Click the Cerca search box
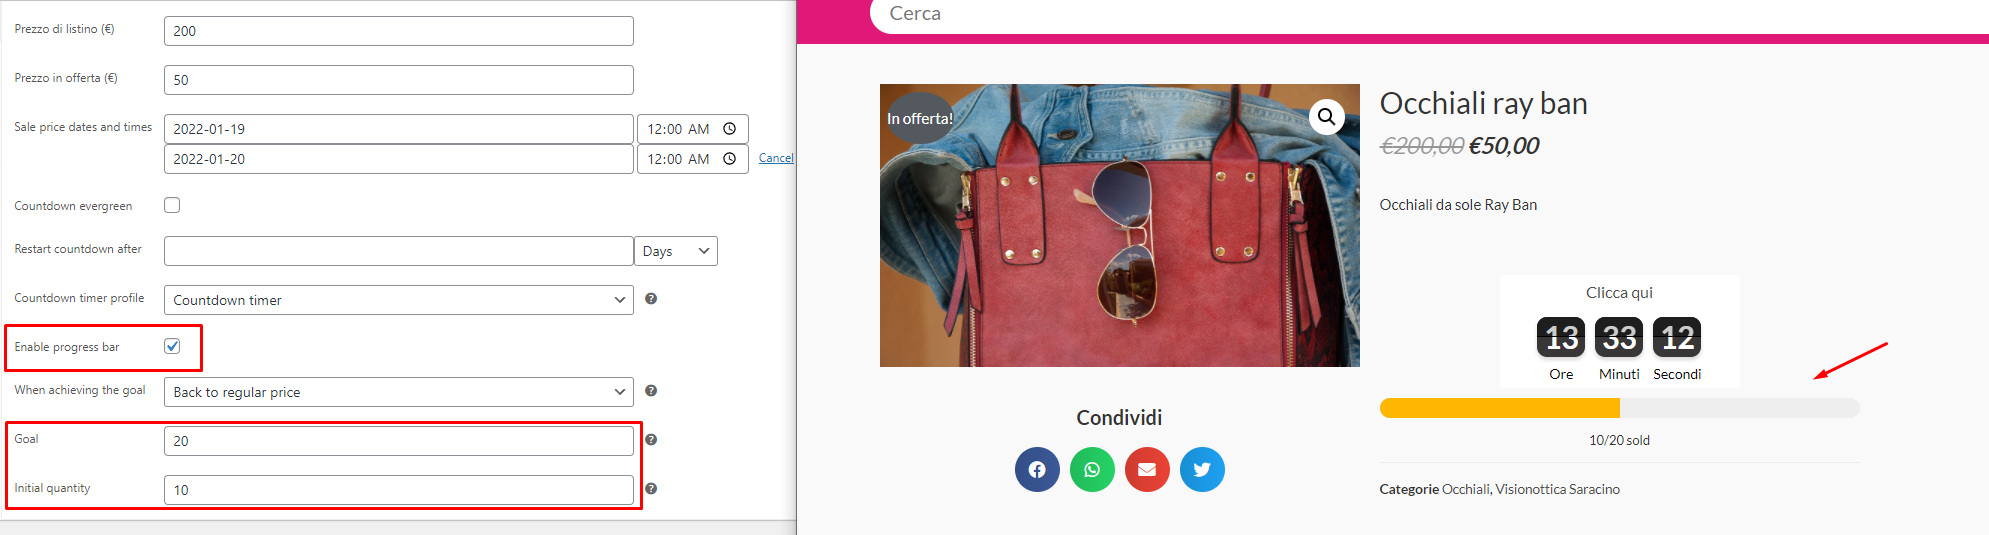This screenshot has height=535, width=1989. pyautogui.click(x=1430, y=14)
